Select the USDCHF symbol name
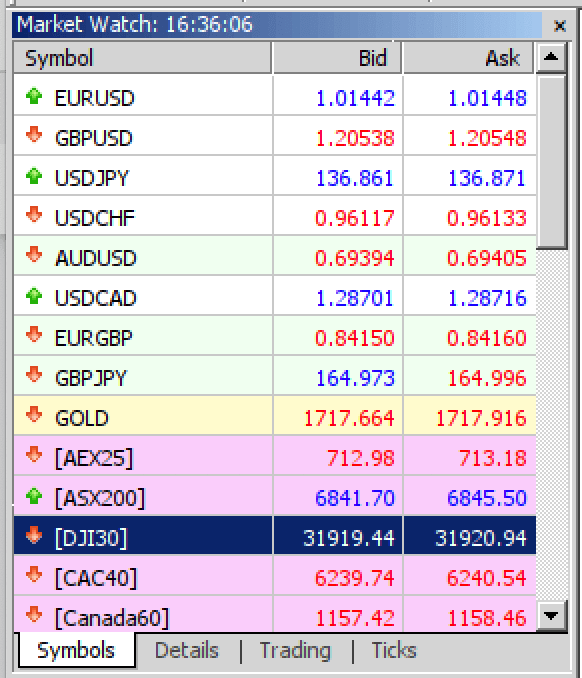582x678 pixels. click(95, 218)
